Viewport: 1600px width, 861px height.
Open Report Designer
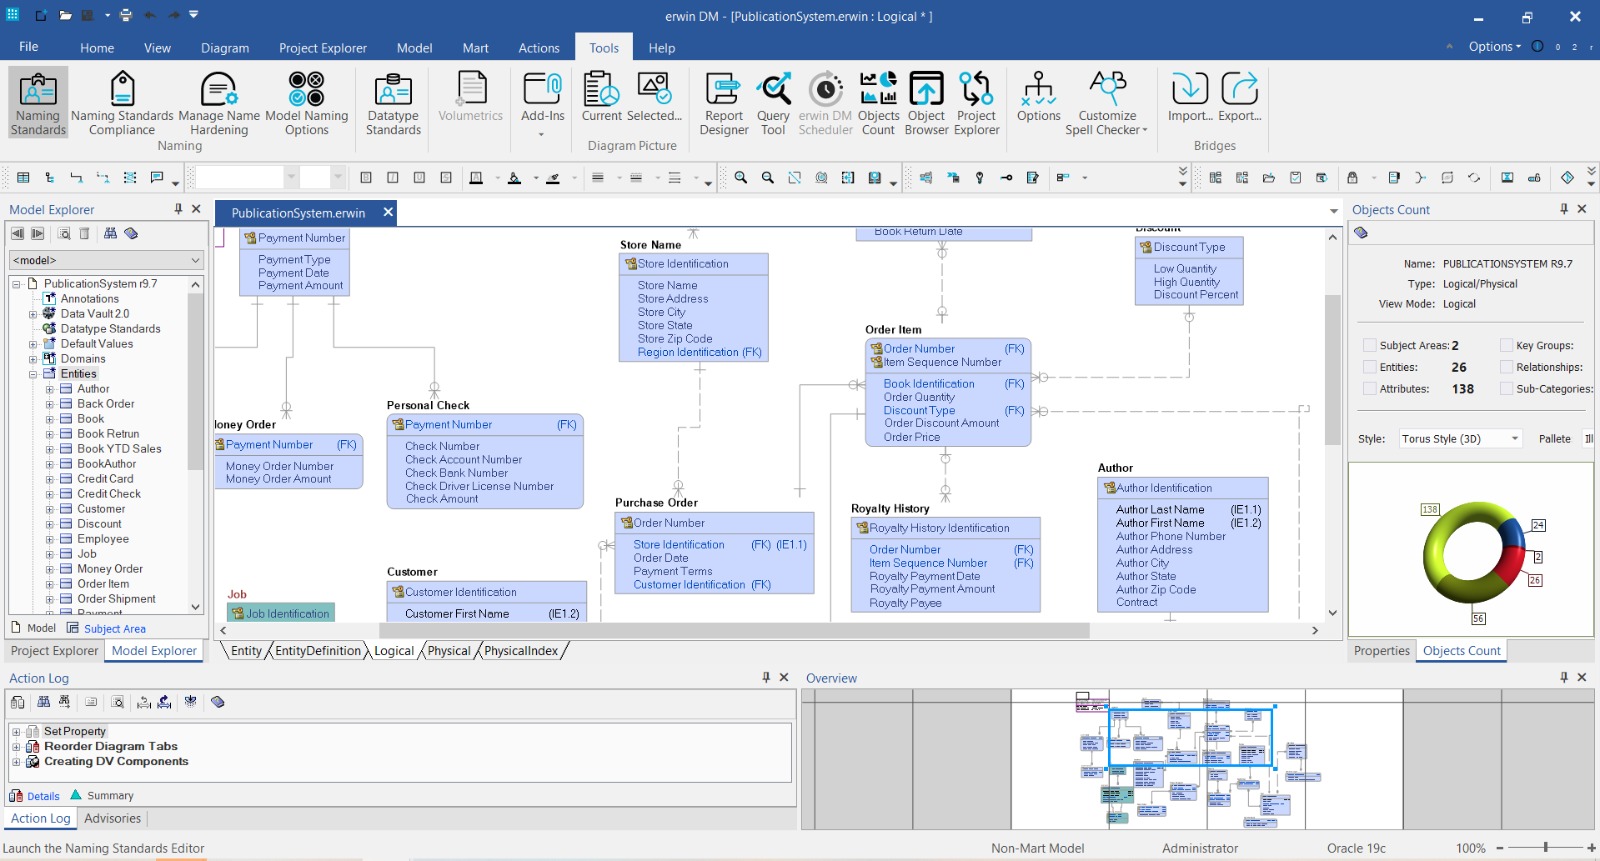[724, 103]
